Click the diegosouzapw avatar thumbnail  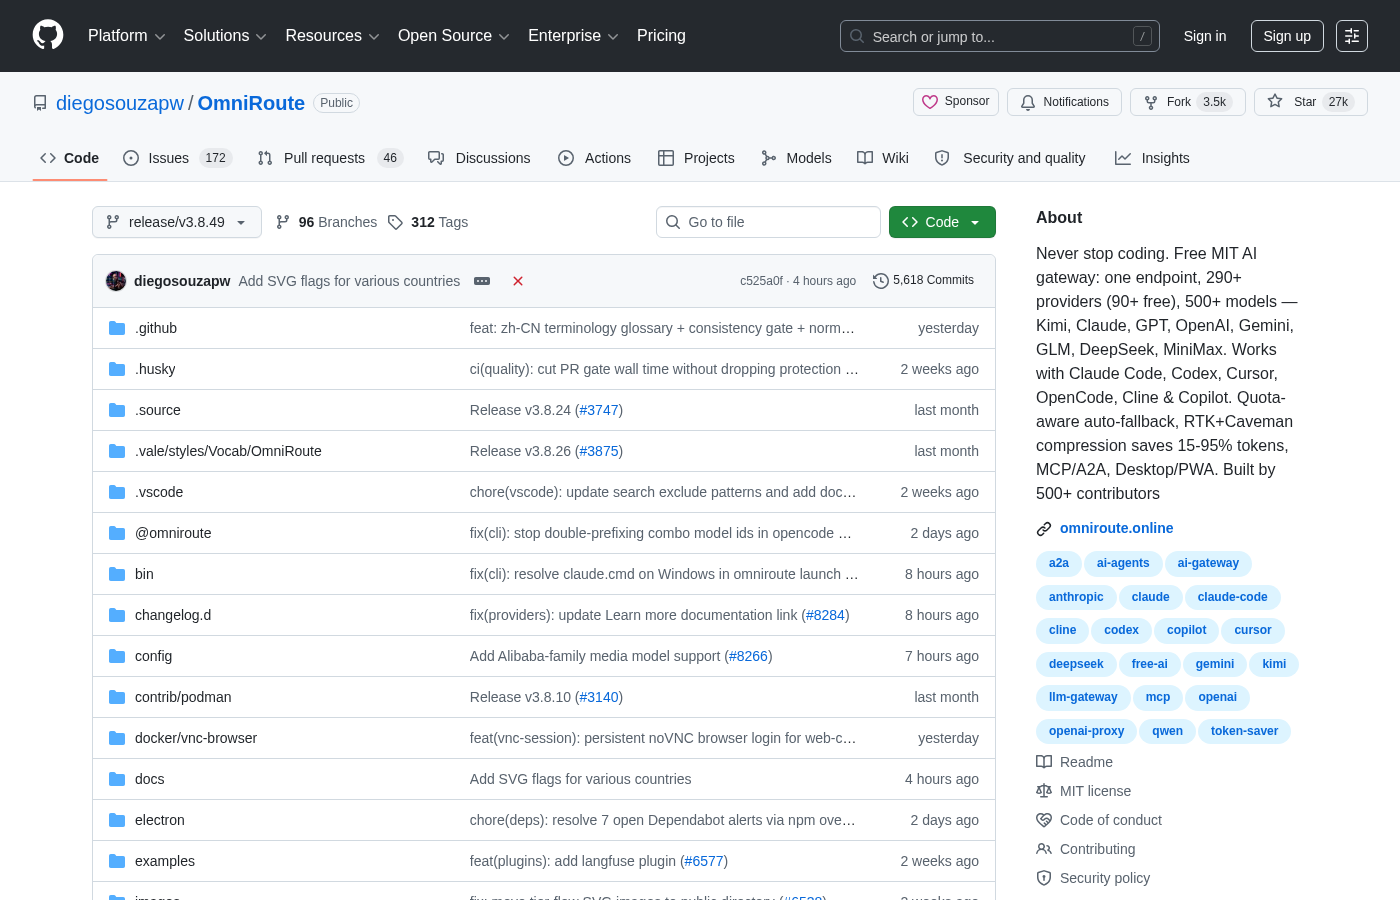click(x=116, y=281)
